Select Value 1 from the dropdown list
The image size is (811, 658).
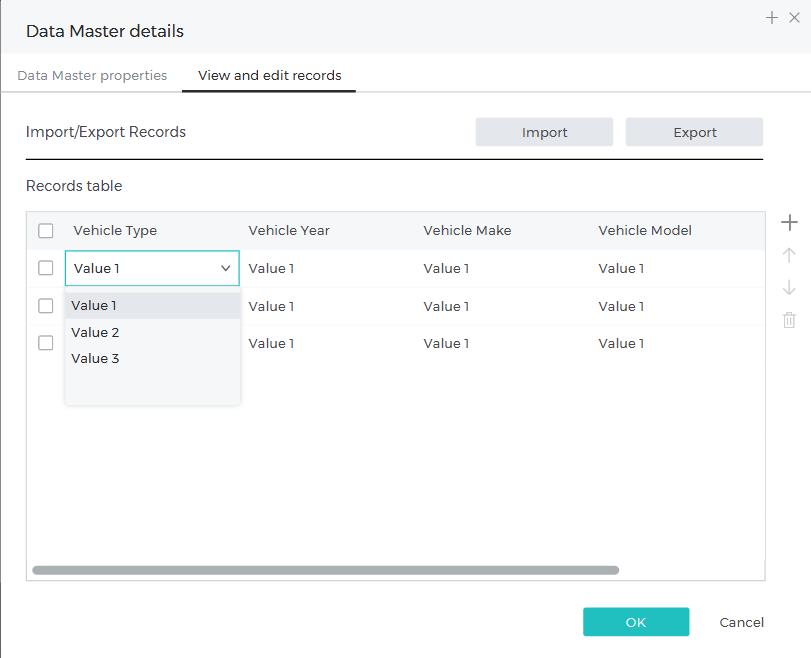click(95, 306)
